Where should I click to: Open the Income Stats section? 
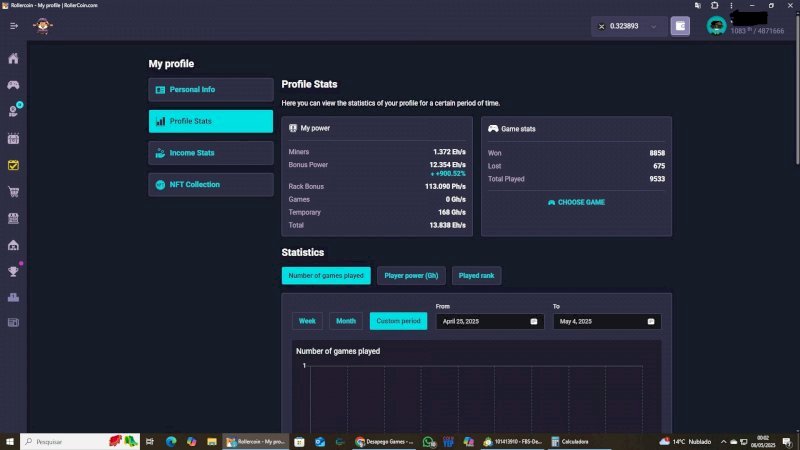210,153
